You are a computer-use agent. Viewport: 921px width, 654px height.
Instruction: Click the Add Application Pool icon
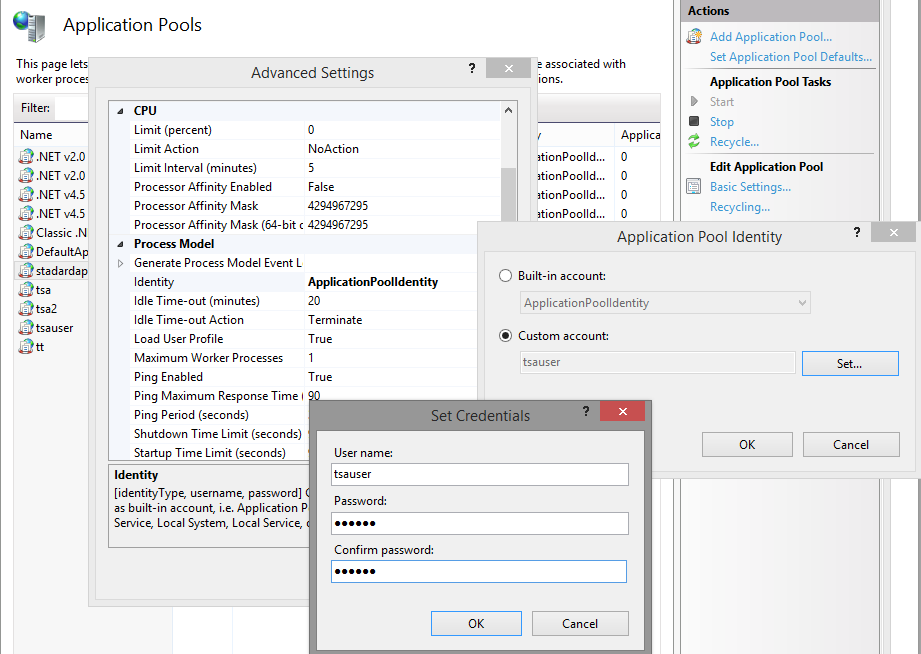[694, 36]
